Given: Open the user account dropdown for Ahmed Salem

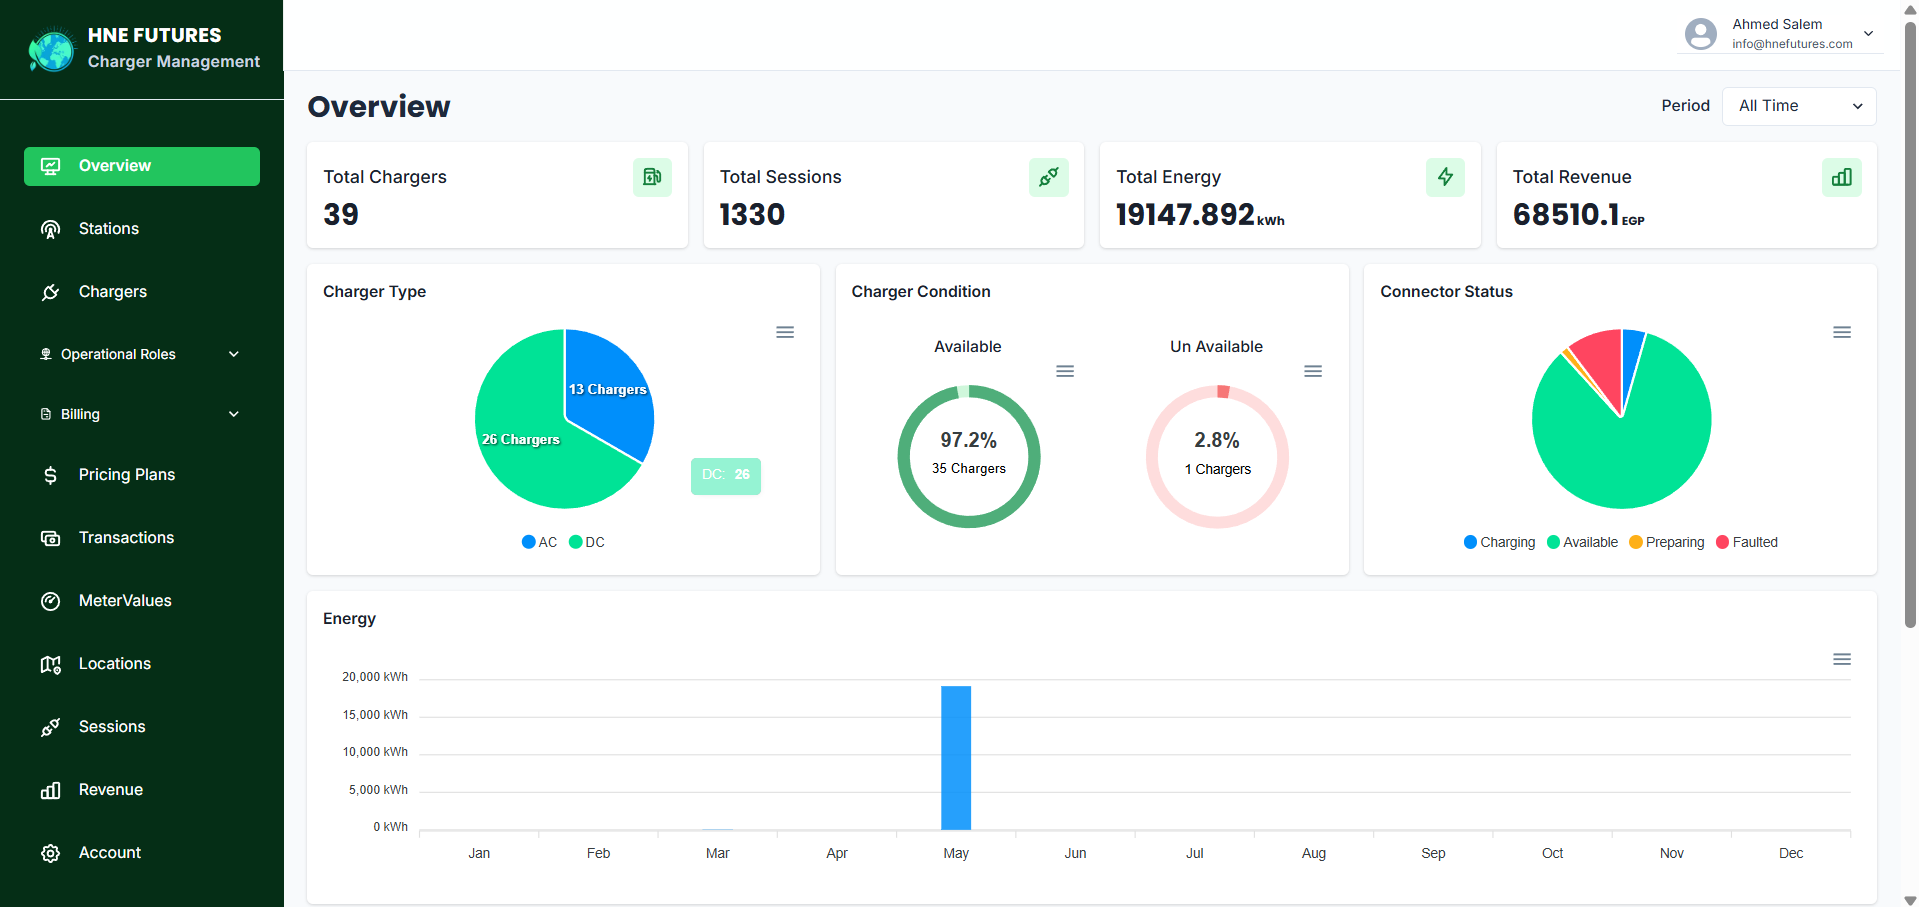Looking at the screenshot, I should [x=1868, y=33].
